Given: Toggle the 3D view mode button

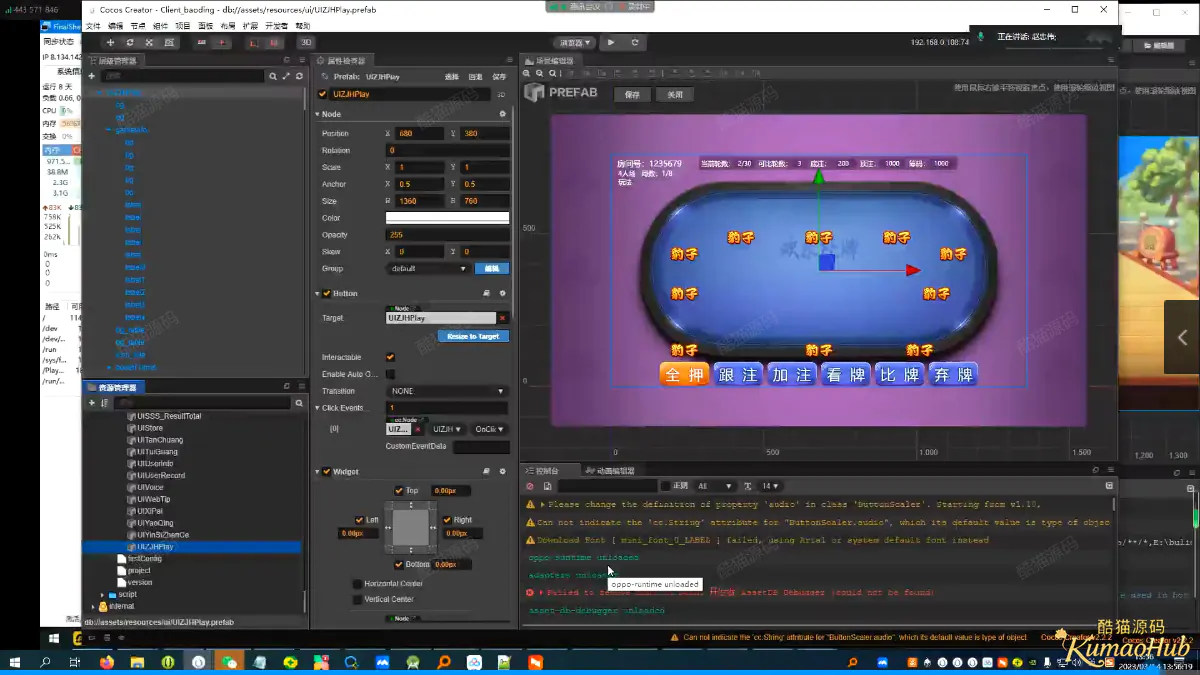Looking at the screenshot, I should pos(306,43).
